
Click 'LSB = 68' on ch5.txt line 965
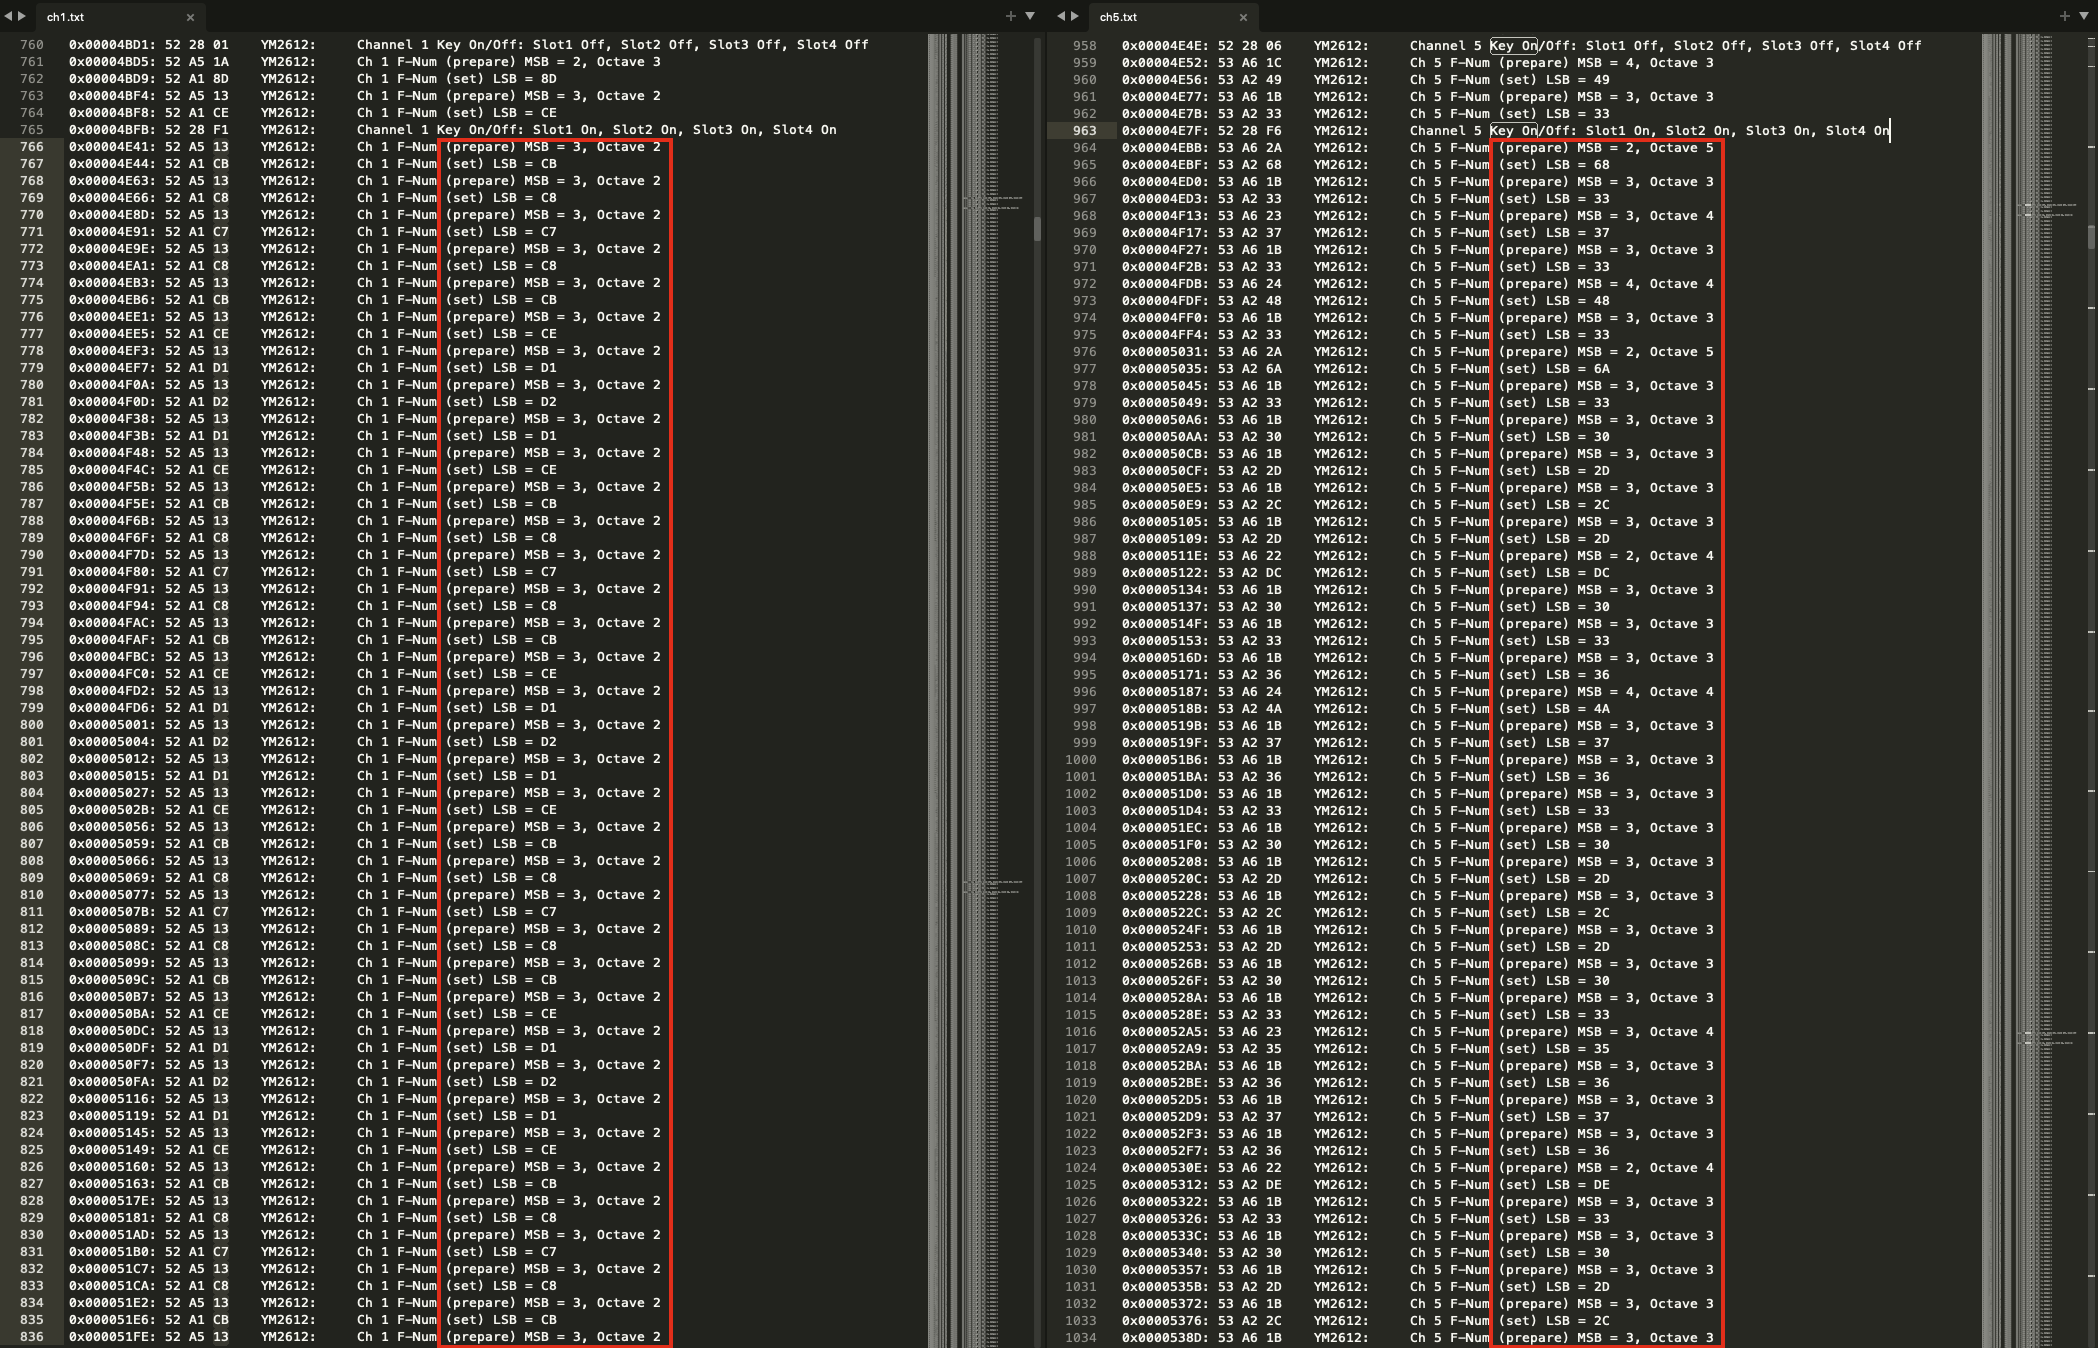(x=1578, y=165)
